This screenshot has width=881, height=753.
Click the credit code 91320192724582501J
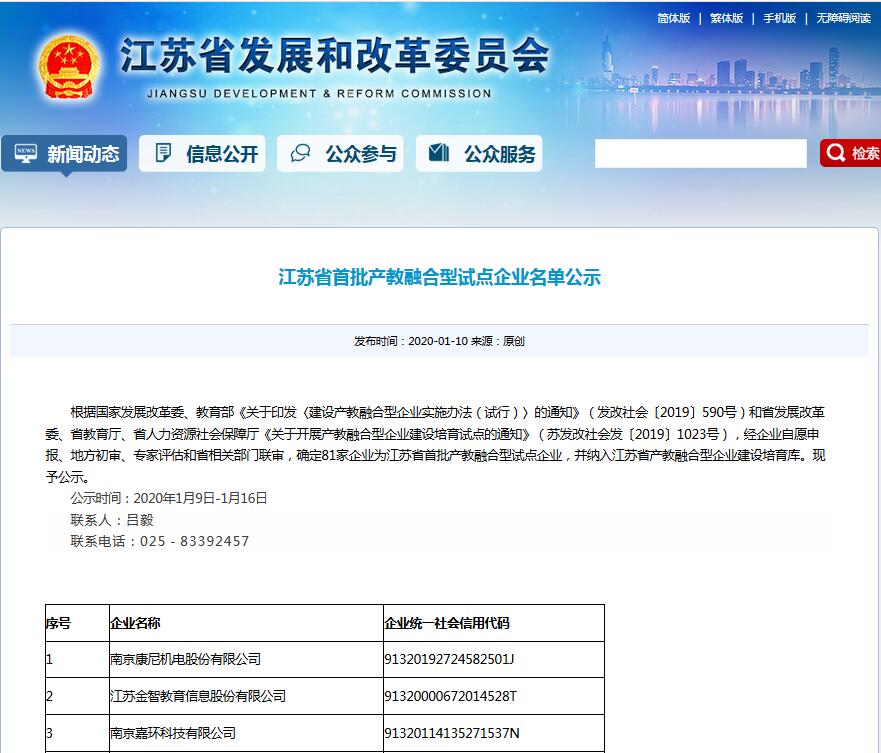coord(449,659)
